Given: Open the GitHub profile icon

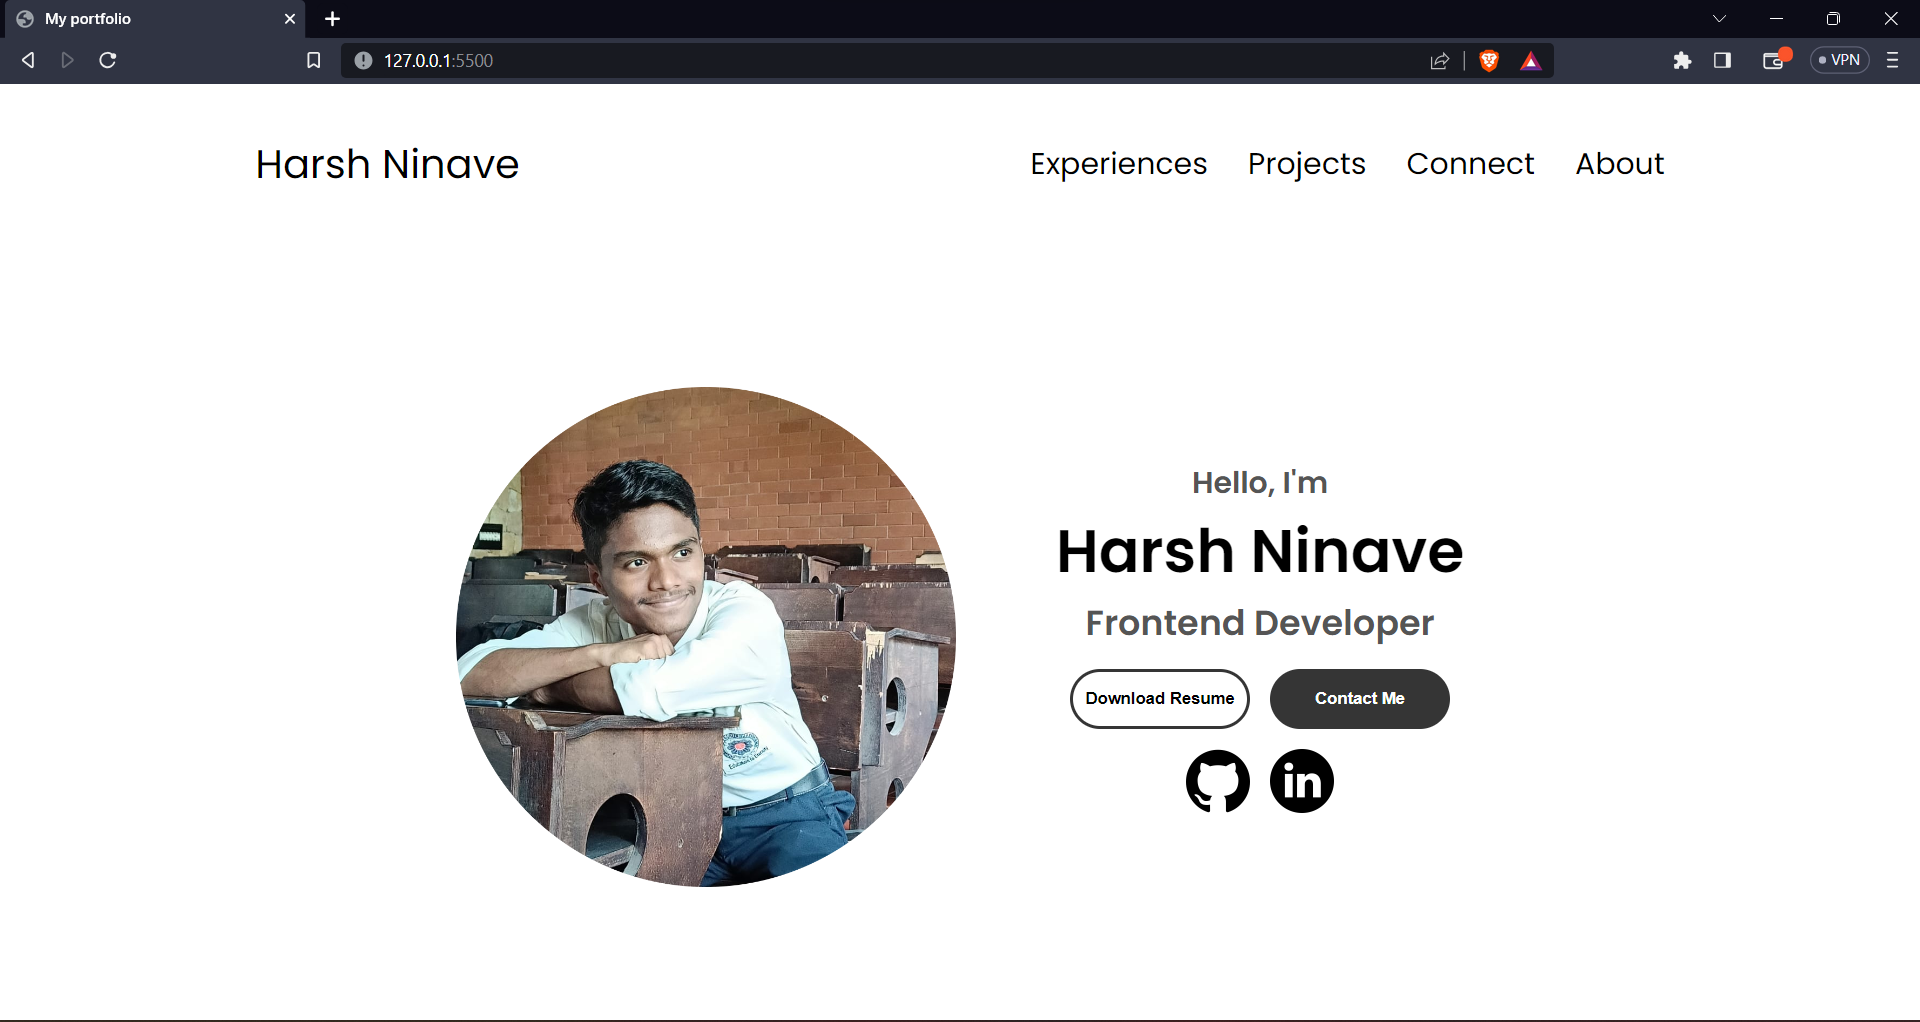Looking at the screenshot, I should click(x=1217, y=781).
